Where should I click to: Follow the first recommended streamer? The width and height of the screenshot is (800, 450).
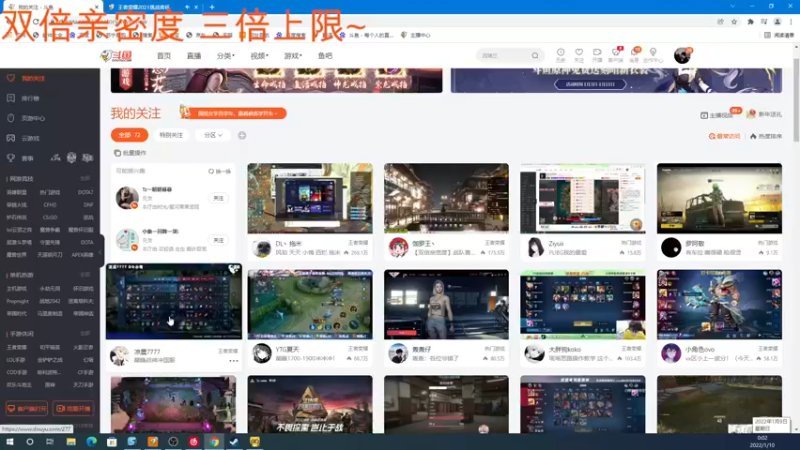(218, 198)
